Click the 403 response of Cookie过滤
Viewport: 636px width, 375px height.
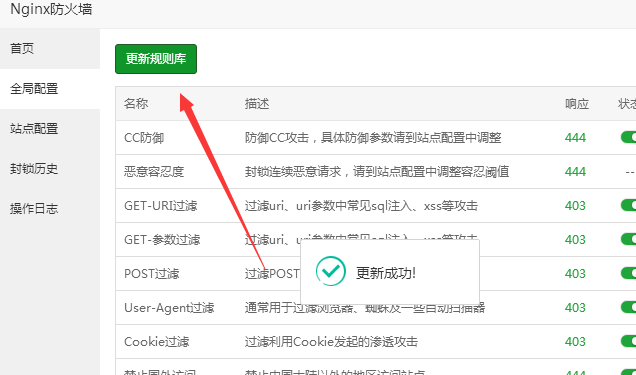pos(575,342)
